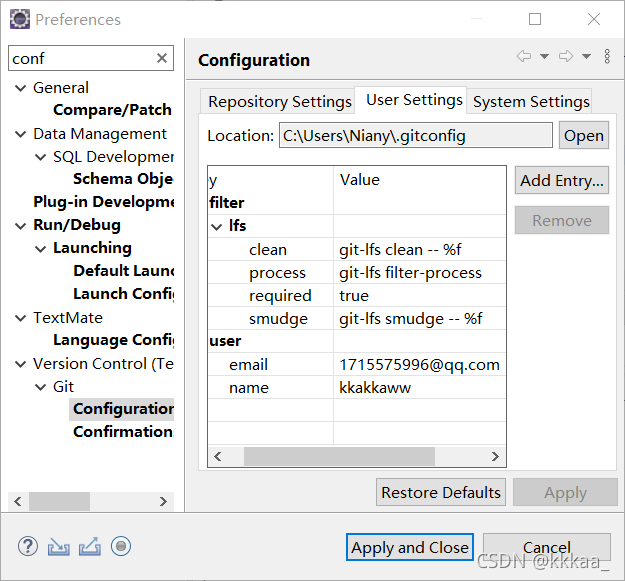Viewport: 625px width, 581px height.
Task: Collapse the Version Control tree node
Action: (x=20, y=364)
